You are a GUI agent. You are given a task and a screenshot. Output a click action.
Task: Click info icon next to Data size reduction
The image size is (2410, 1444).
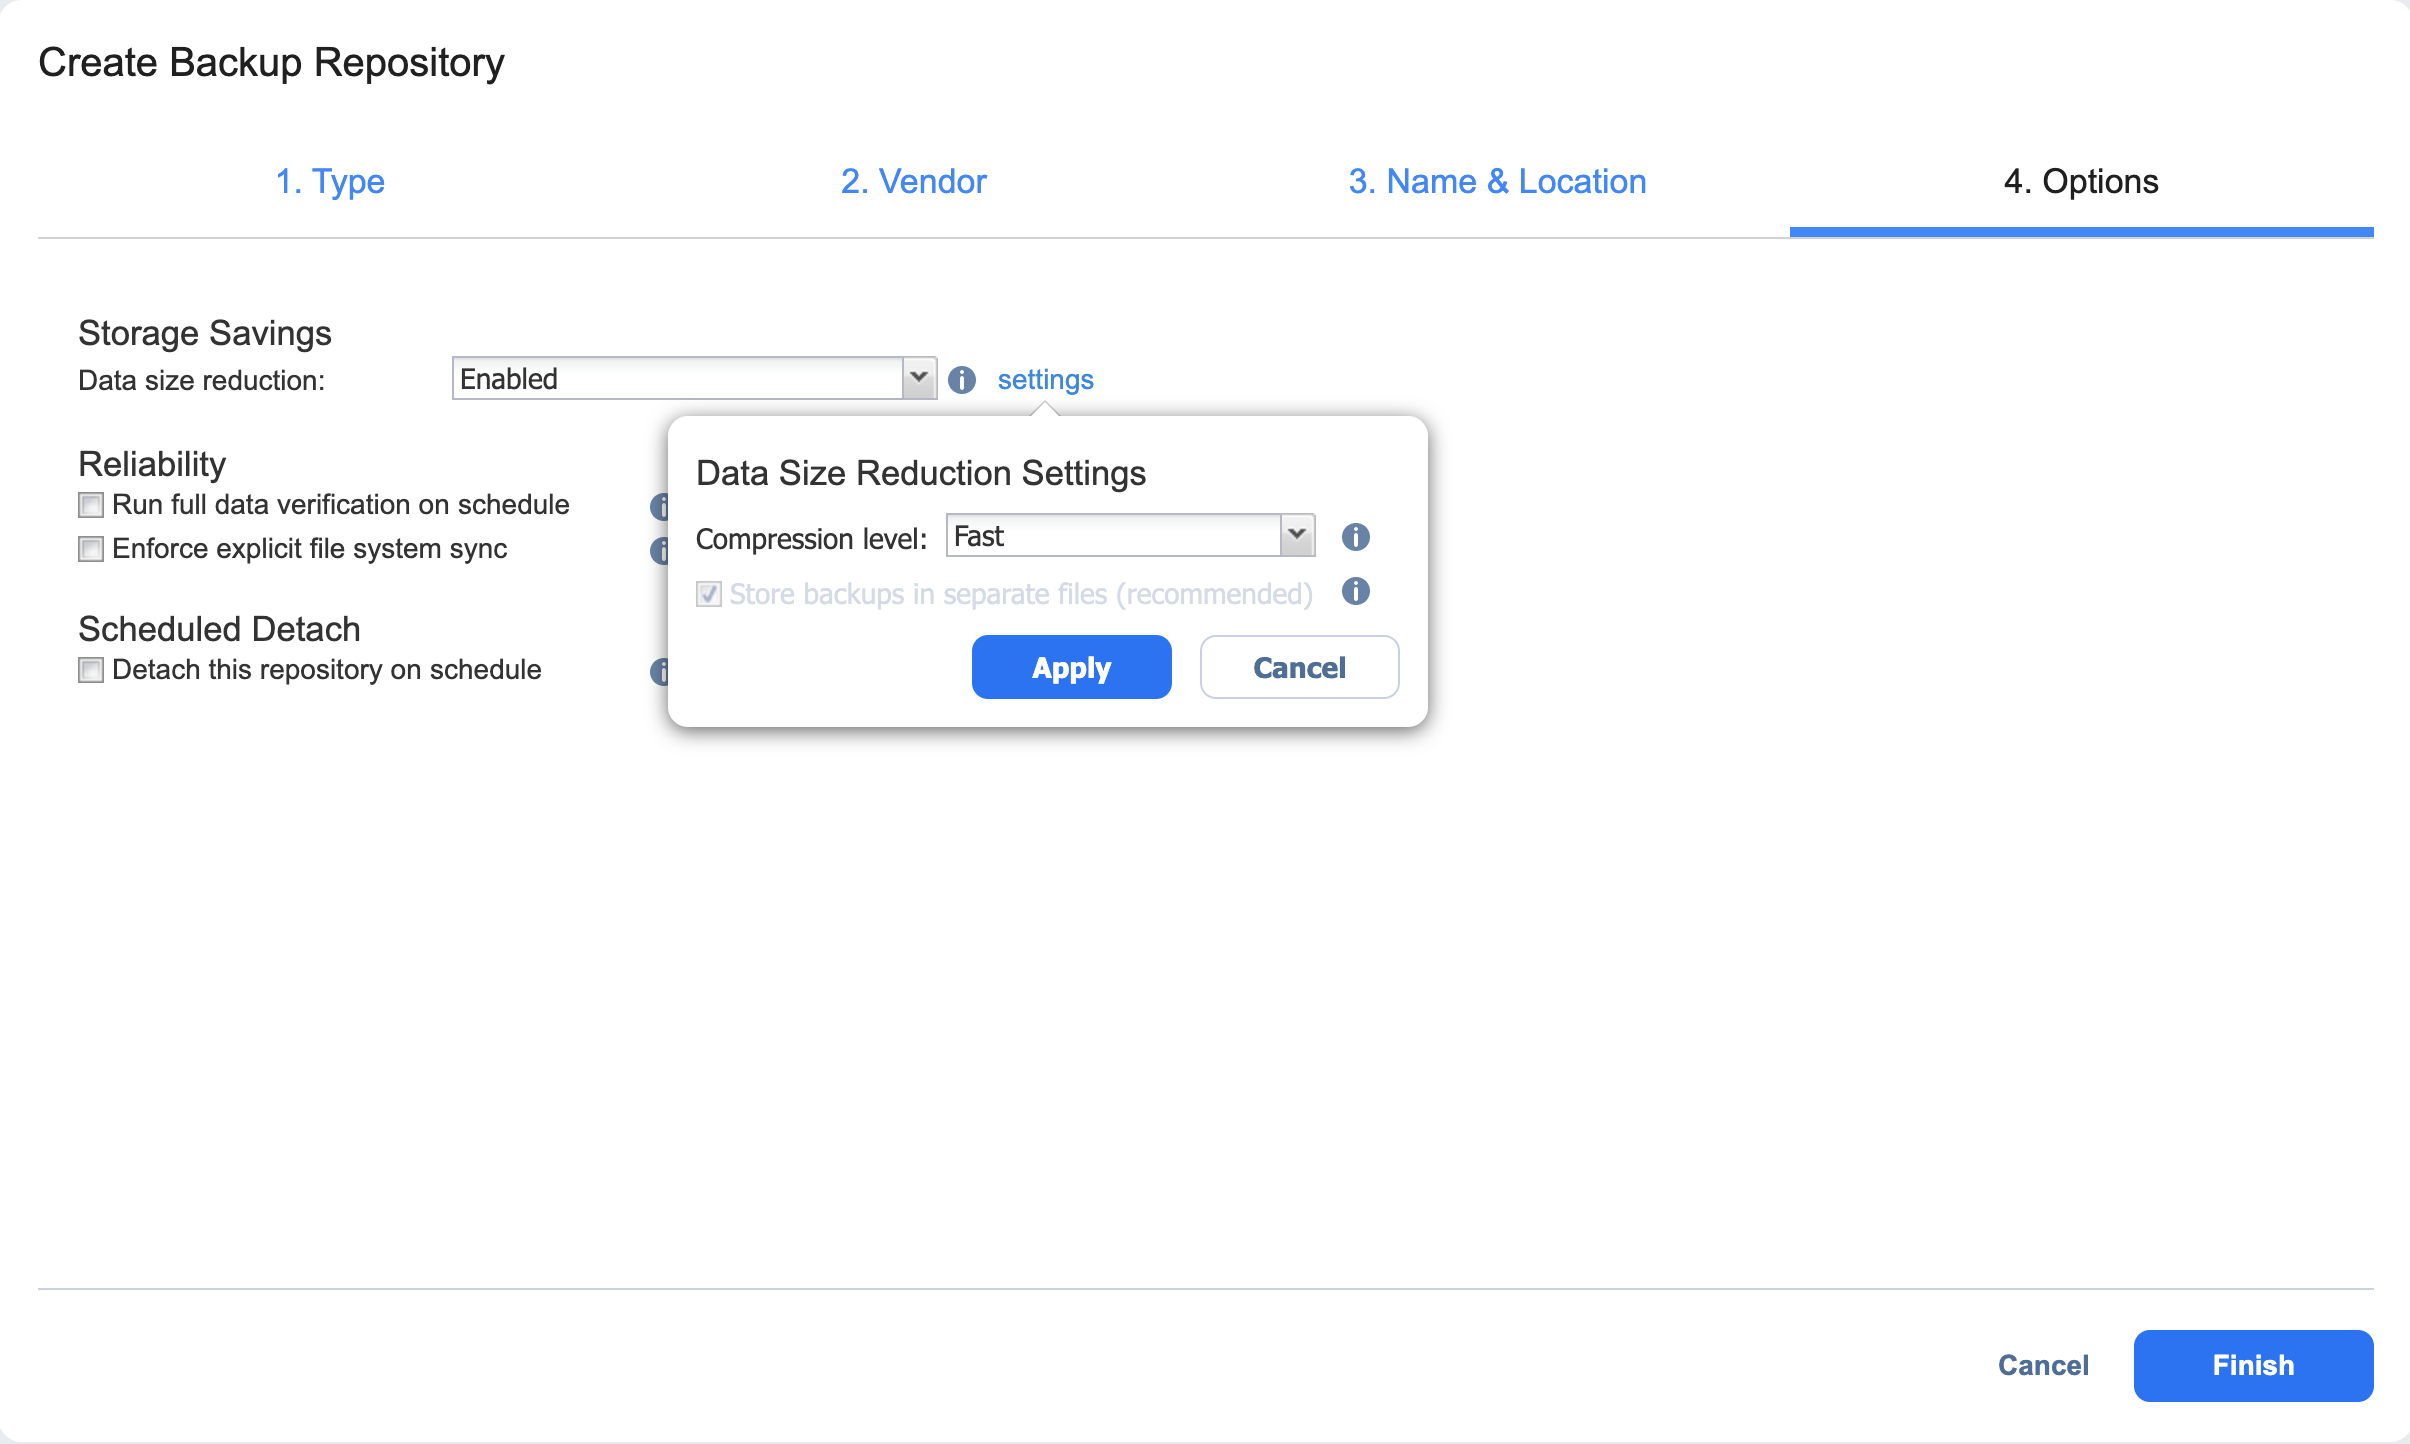tap(961, 380)
